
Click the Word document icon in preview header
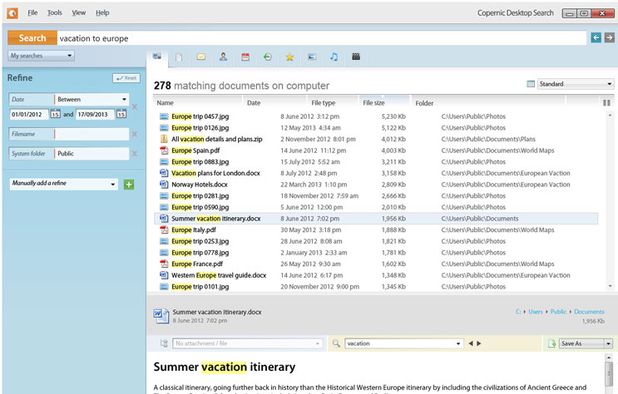pos(161,316)
